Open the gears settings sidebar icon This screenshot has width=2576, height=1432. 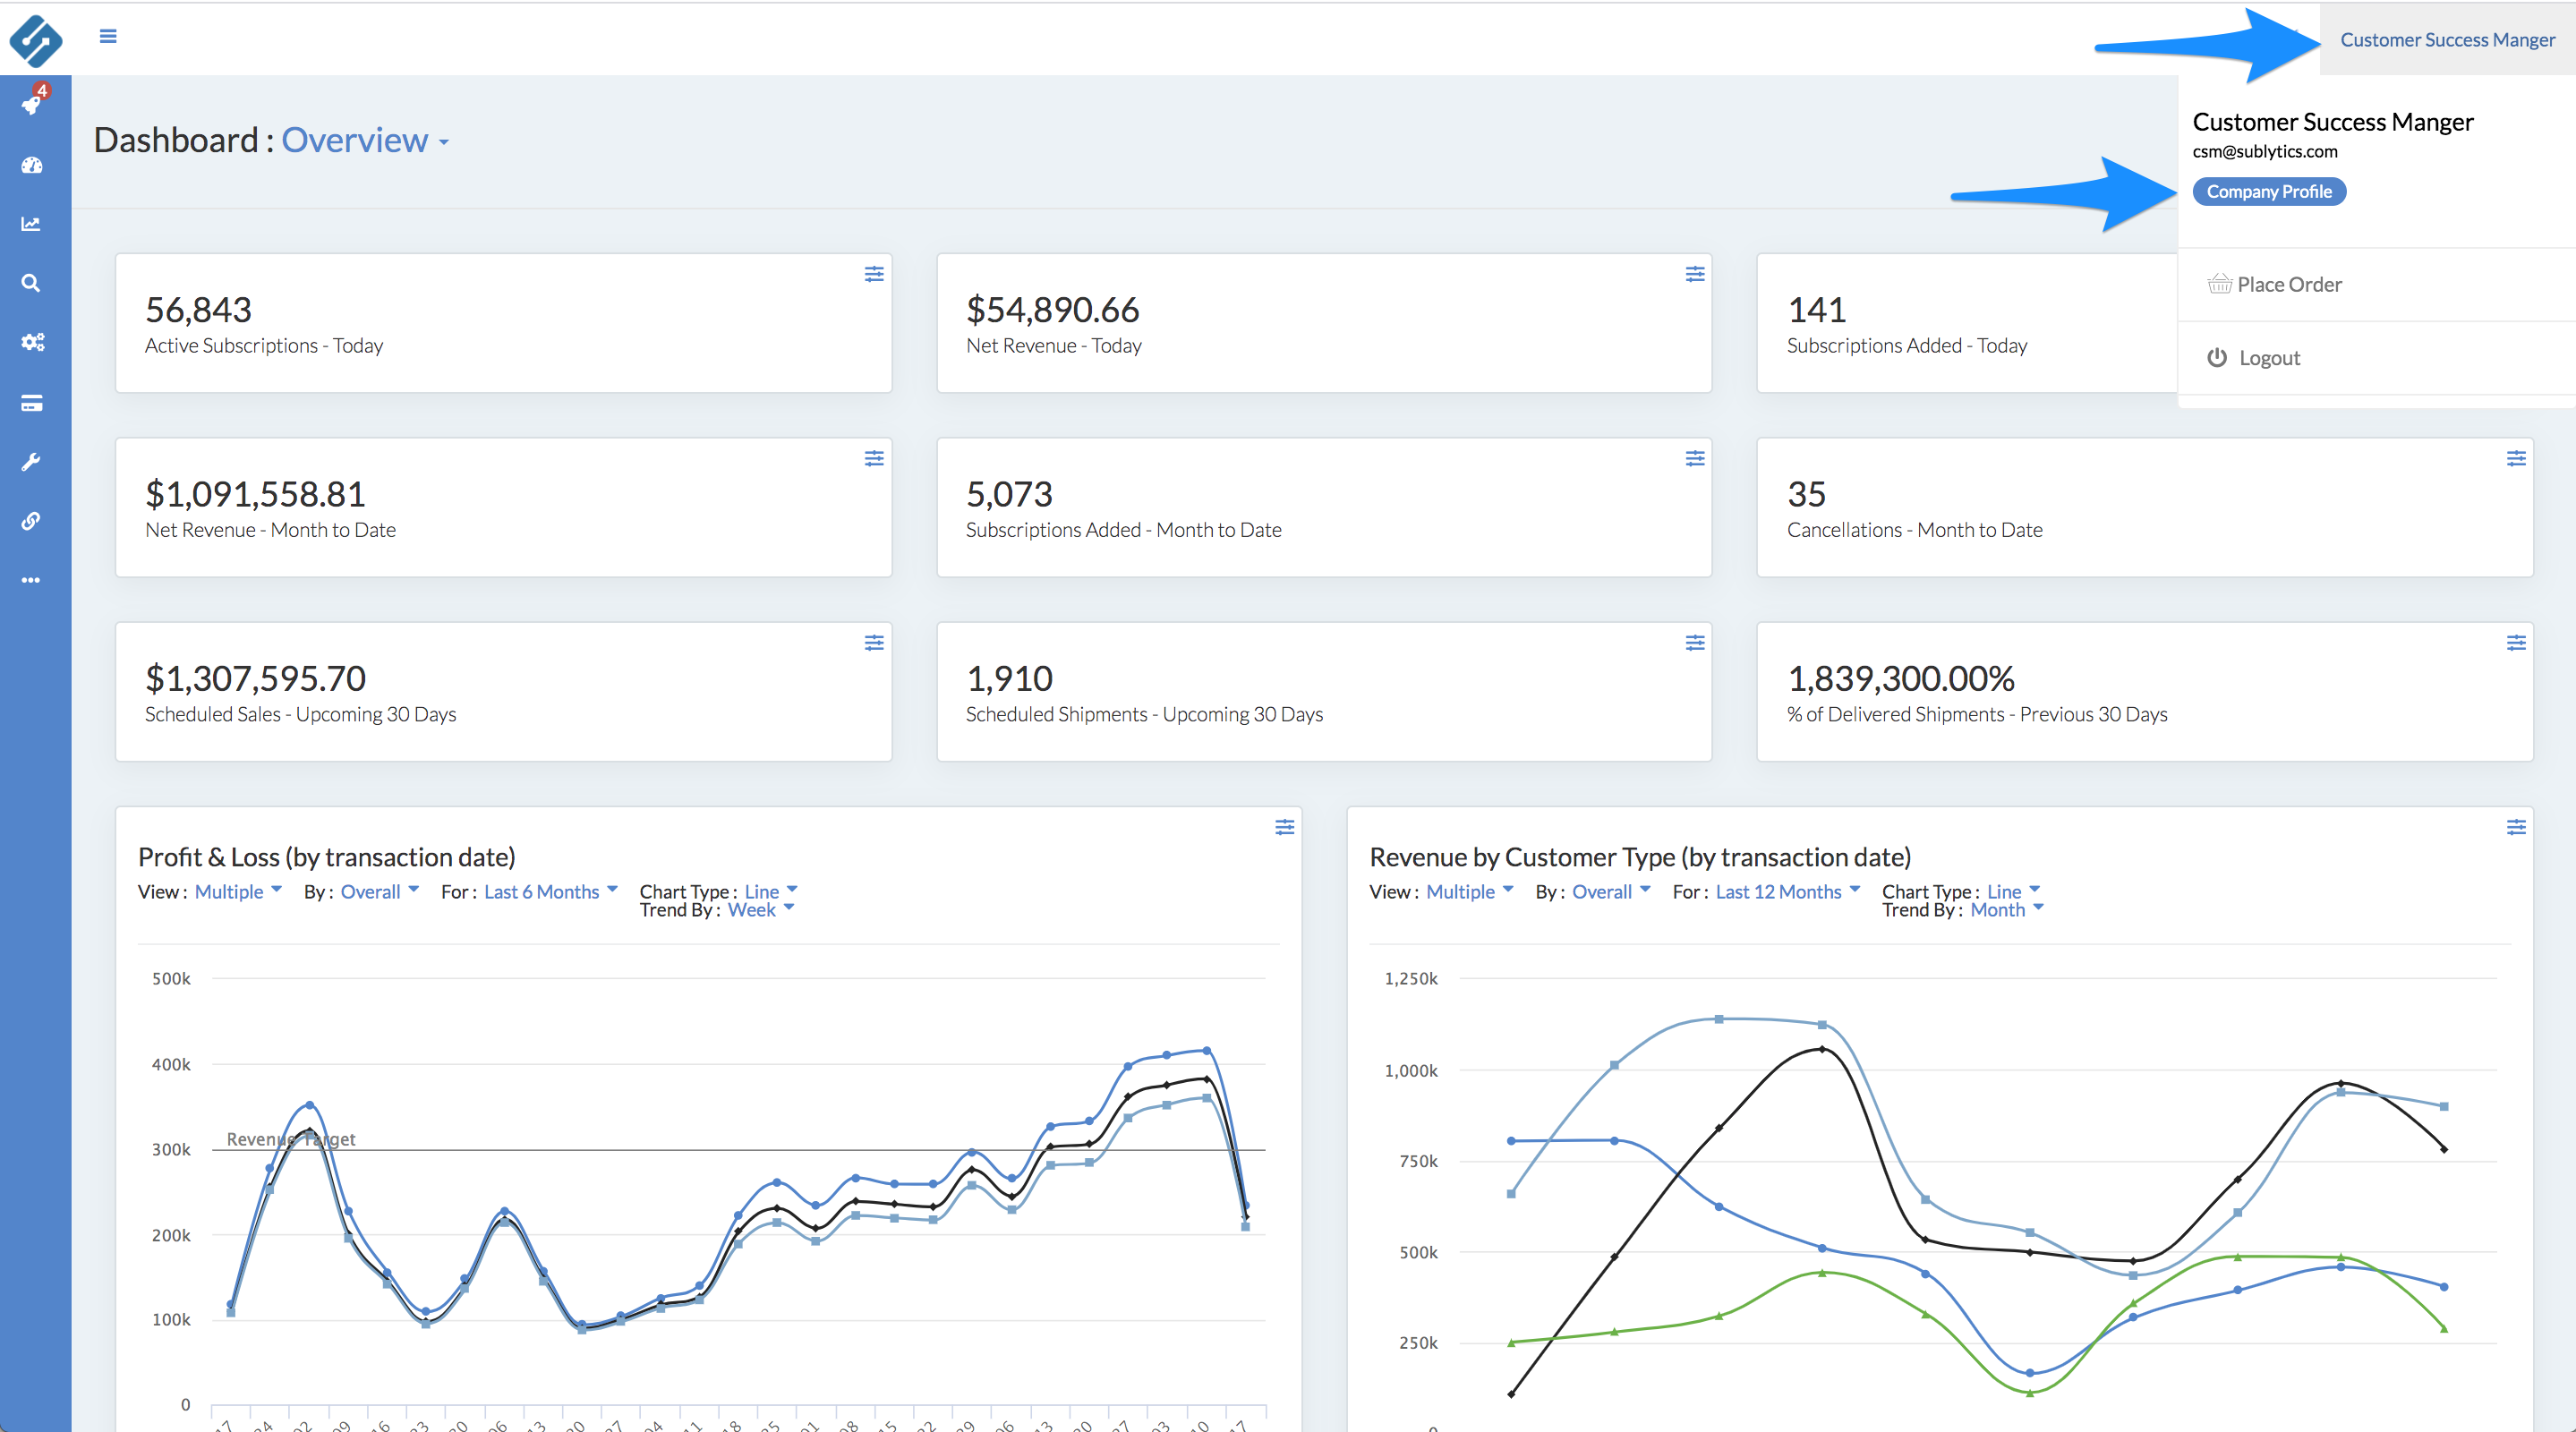click(32, 342)
